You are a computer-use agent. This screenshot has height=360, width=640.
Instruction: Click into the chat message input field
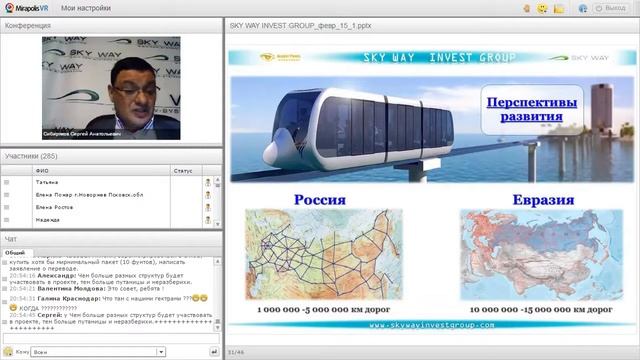[x=111, y=338]
